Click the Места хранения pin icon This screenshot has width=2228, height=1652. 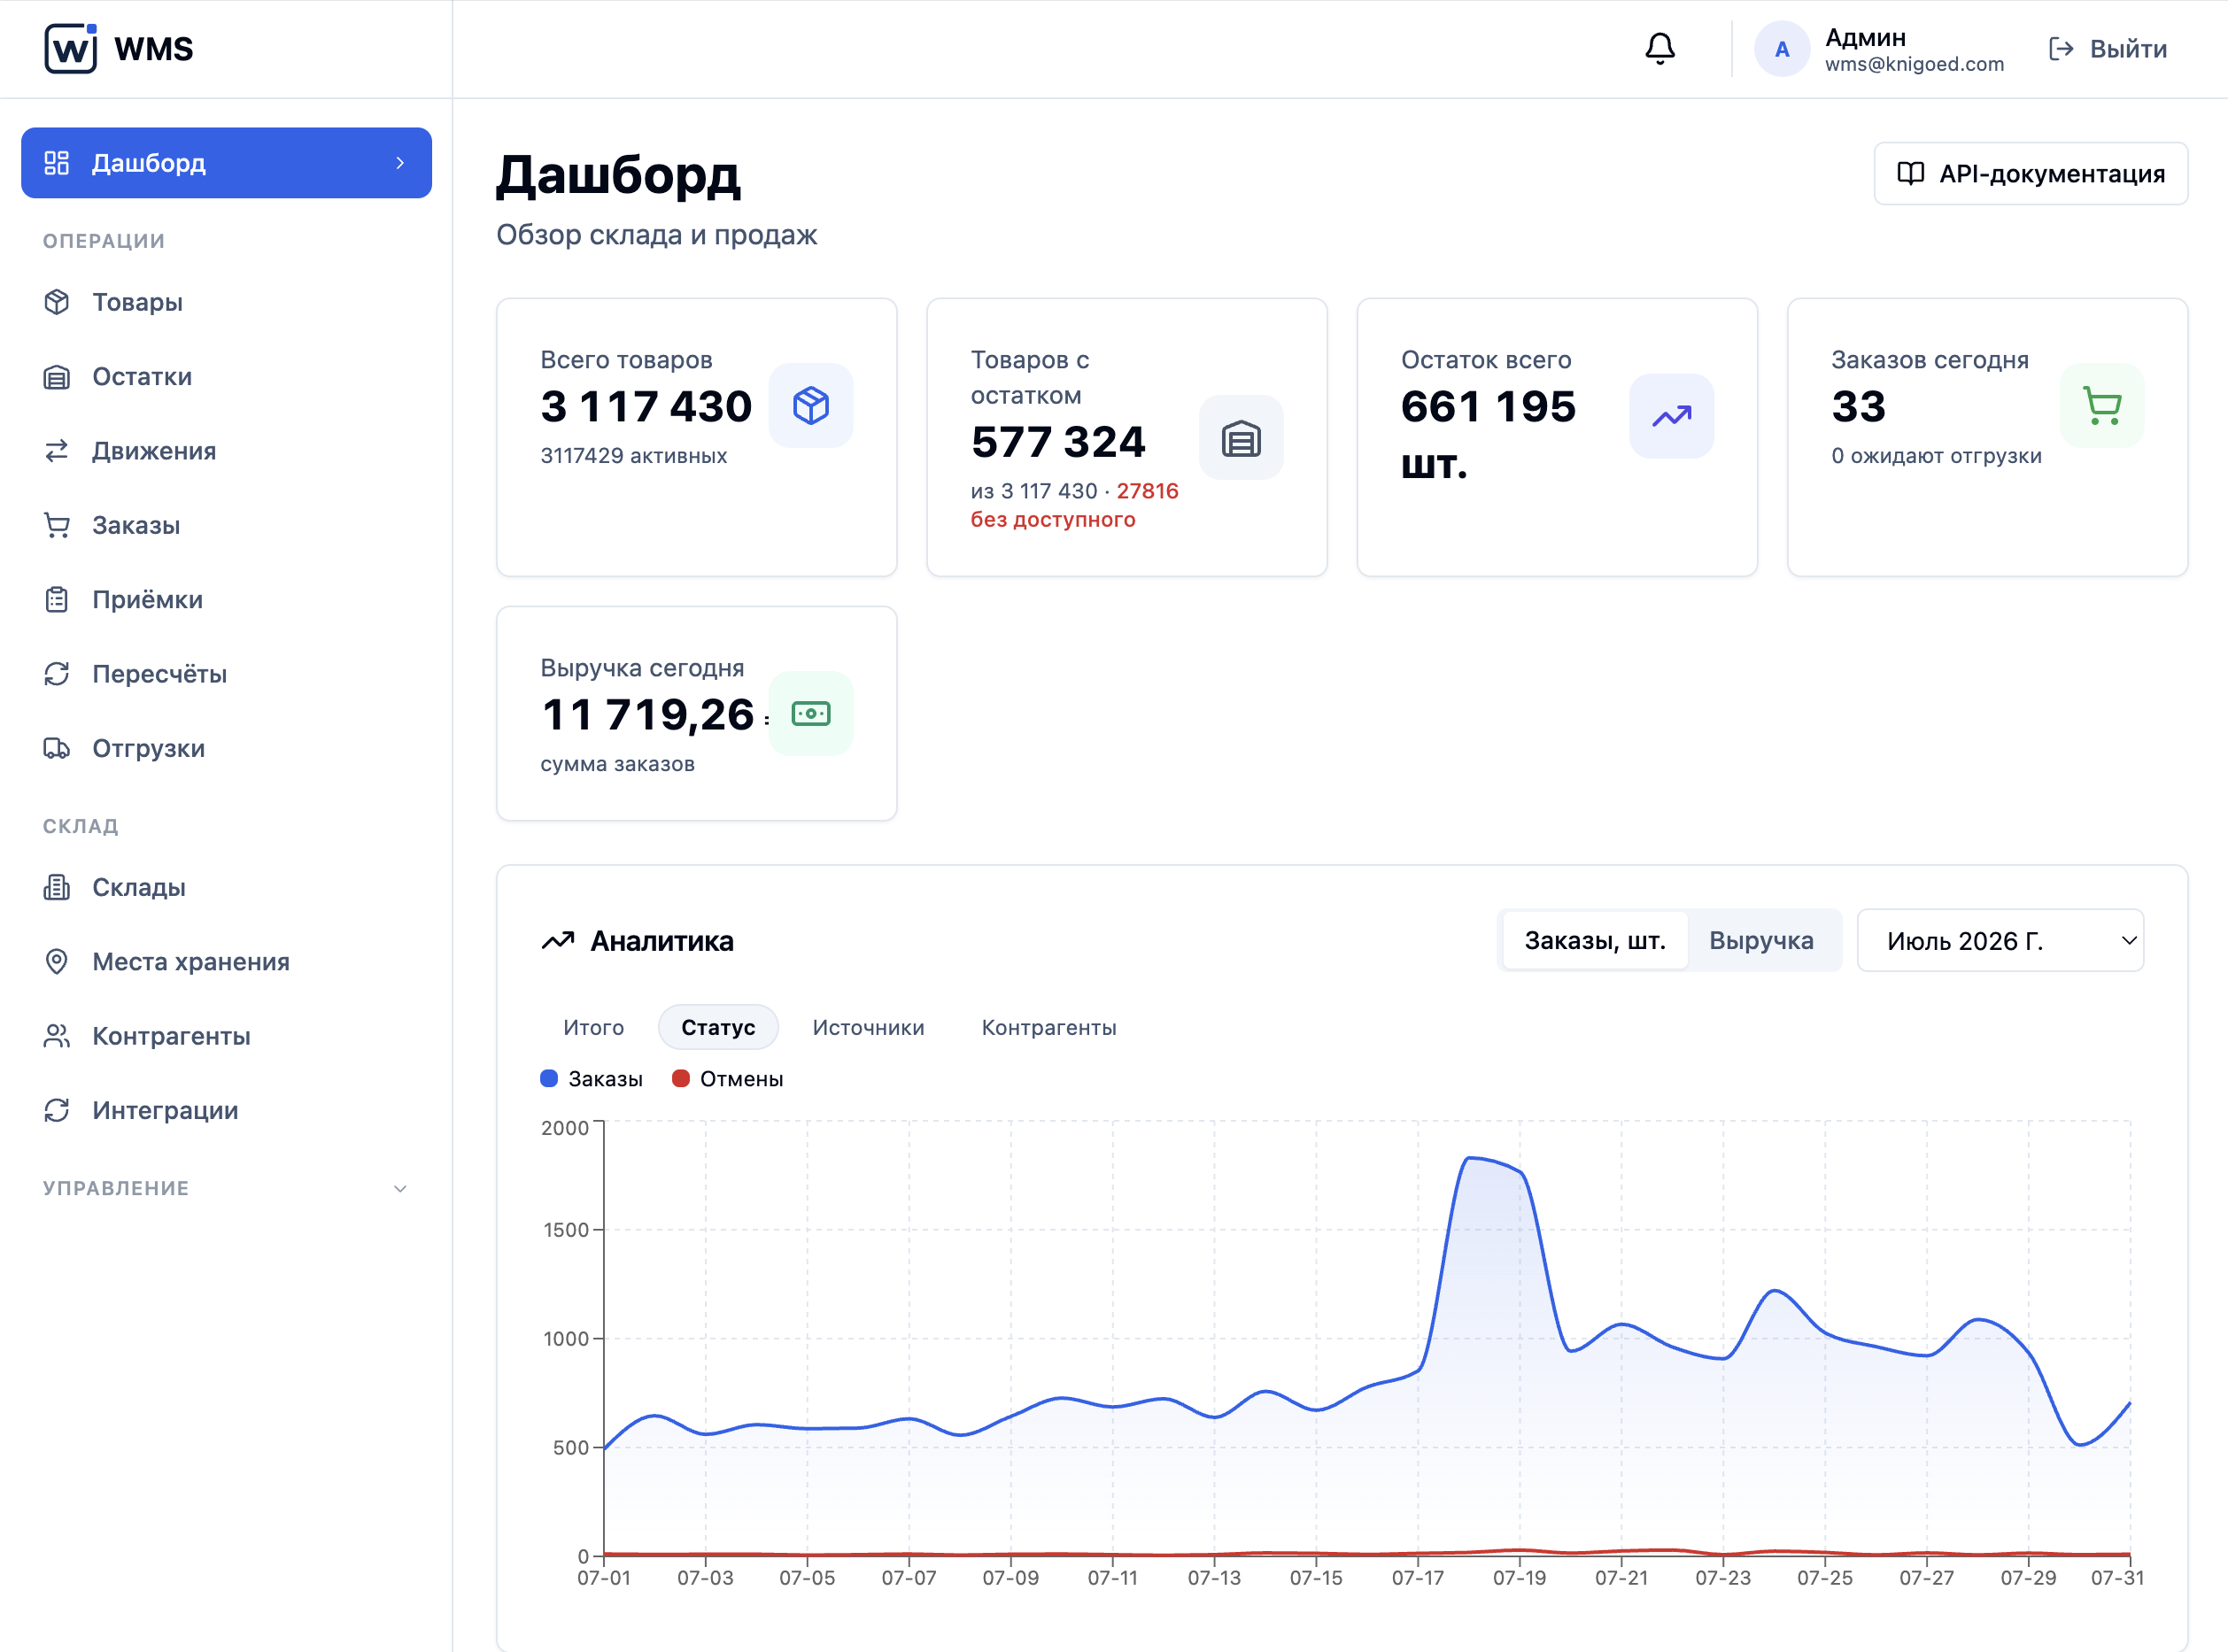(57, 961)
